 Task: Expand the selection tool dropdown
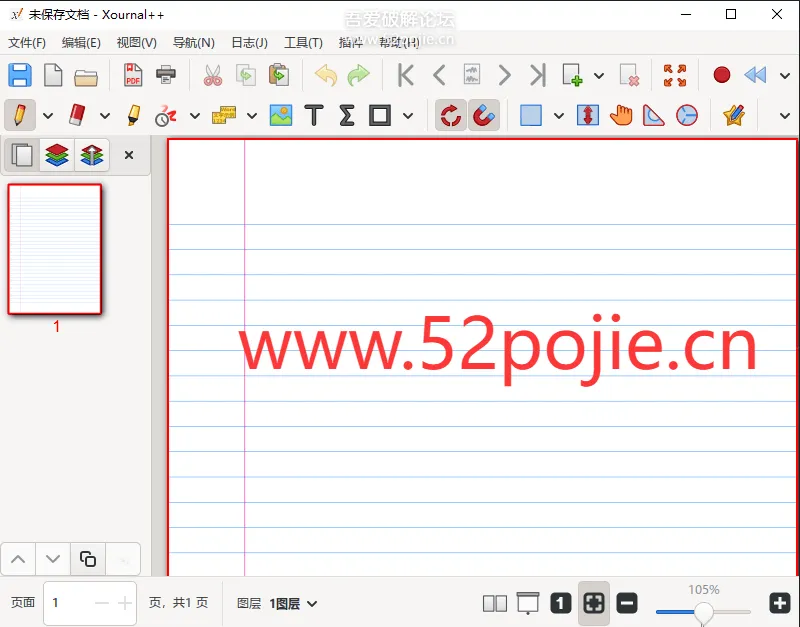[559, 116]
